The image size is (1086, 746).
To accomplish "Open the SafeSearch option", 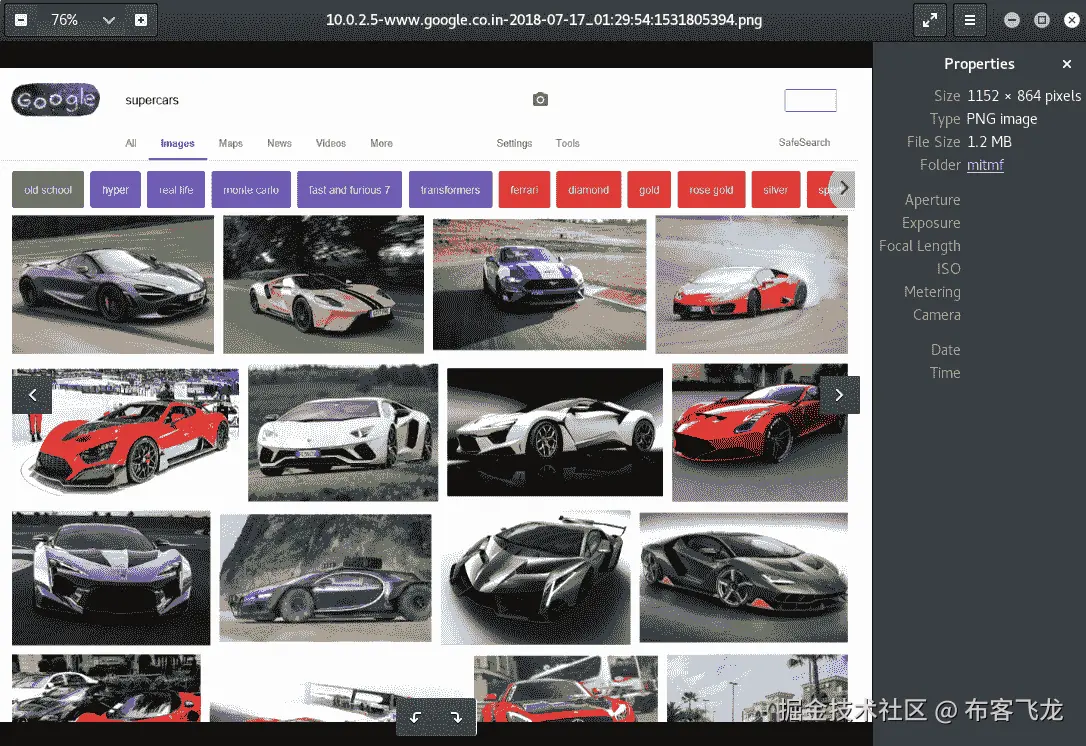I will (x=804, y=142).
